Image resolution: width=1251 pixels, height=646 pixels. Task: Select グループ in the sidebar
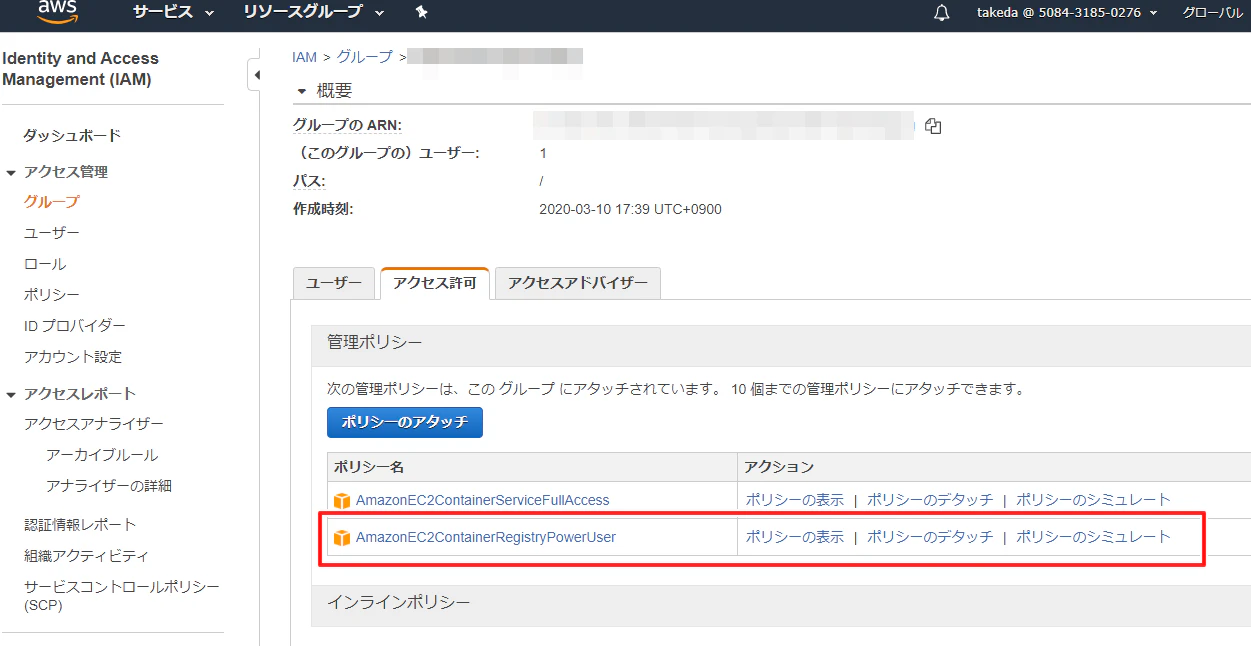[x=52, y=201]
